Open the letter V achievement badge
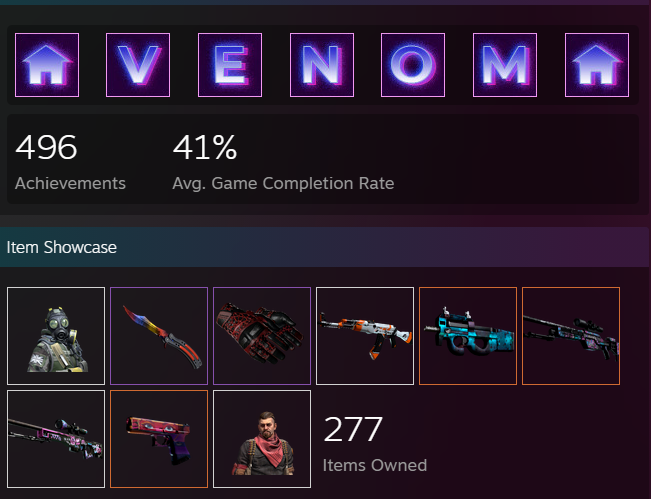651x499 pixels. 138,65
